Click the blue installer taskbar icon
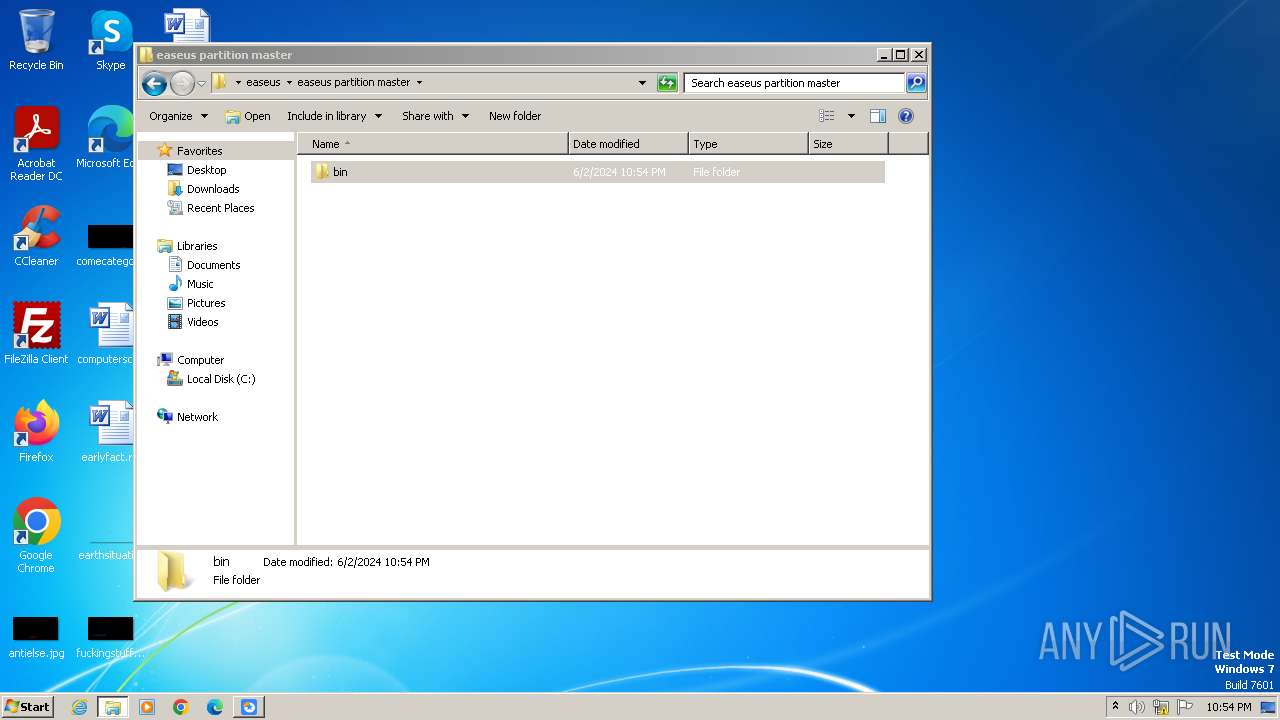The image size is (1280, 720). pyautogui.click(x=249, y=707)
